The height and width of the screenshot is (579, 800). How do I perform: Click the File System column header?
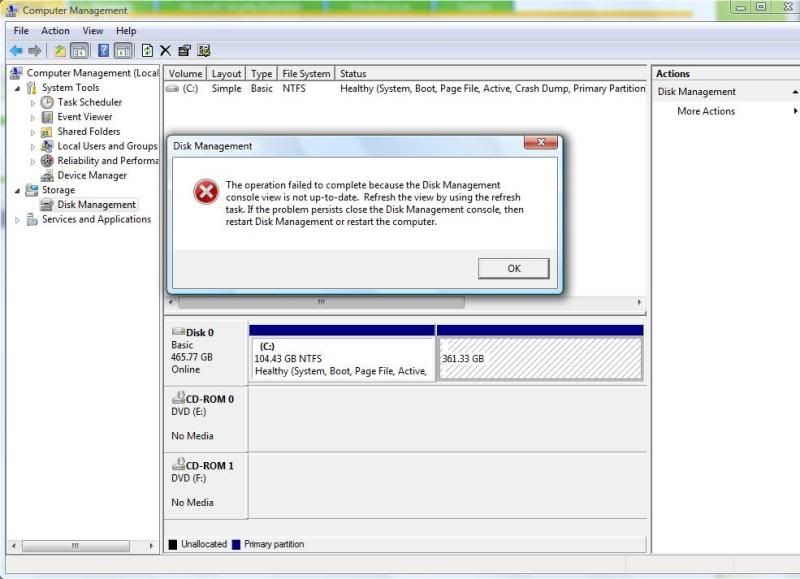tap(306, 74)
